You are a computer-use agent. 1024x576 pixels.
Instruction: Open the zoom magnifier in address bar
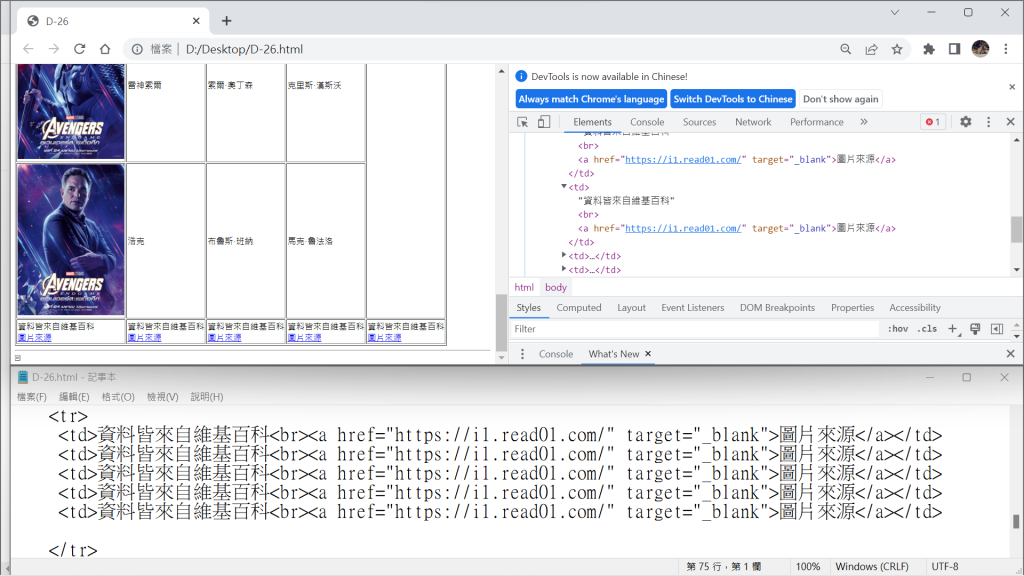[846, 49]
